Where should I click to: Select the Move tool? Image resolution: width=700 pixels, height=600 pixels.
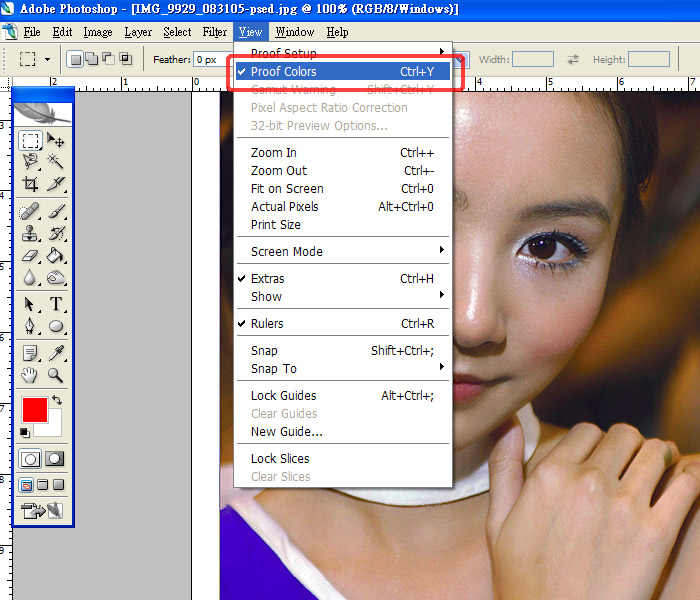56,141
